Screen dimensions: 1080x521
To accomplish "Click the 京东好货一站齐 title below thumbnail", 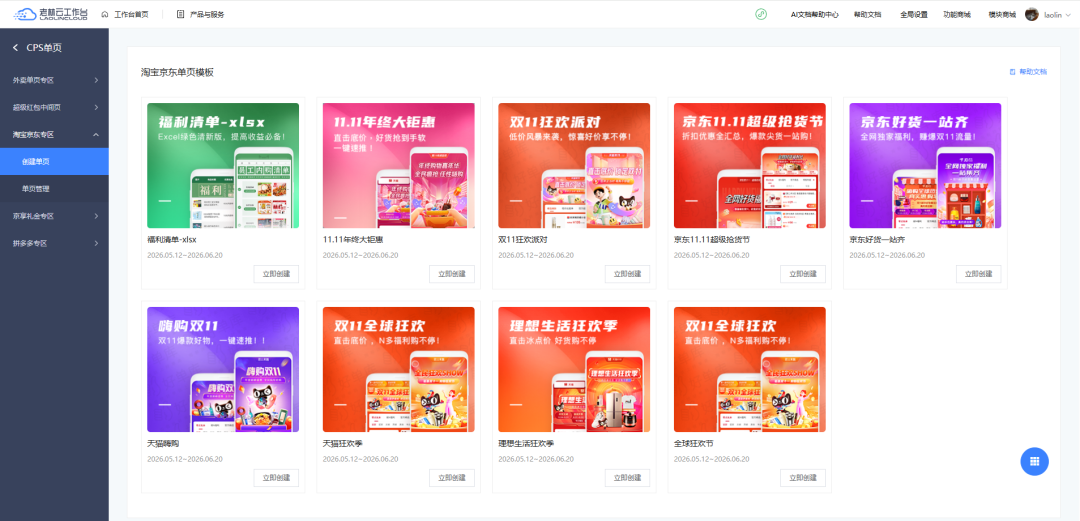I will tap(878, 240).
